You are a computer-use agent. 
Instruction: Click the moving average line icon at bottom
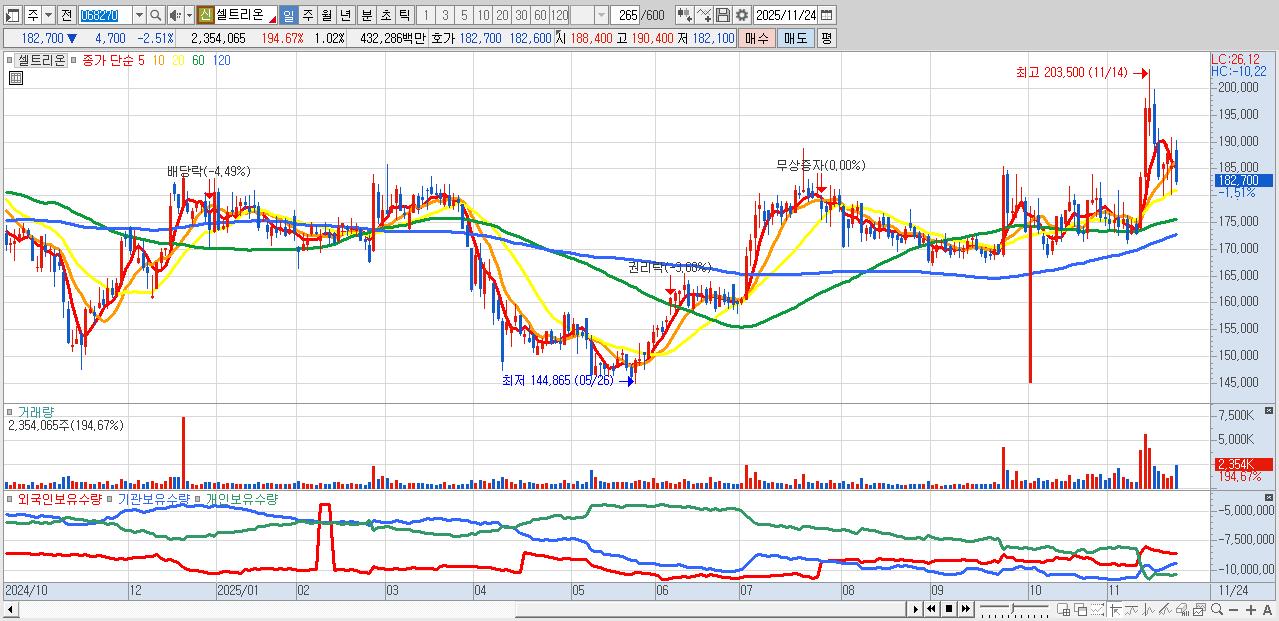point(1131,610)
